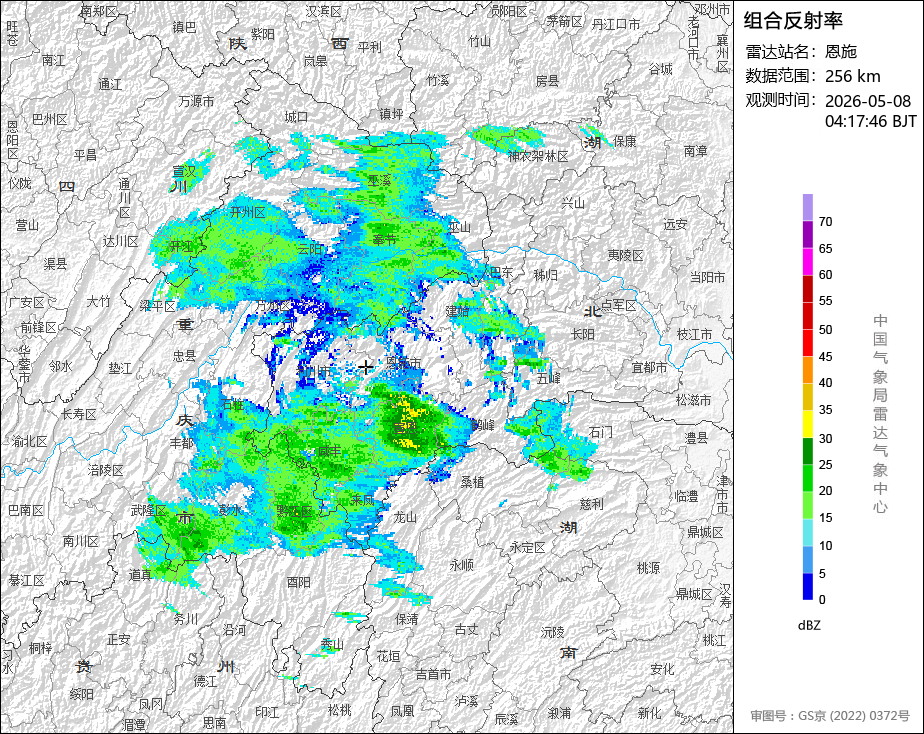The height and width of the screenshot is (734, 924).
Task: Click the 万源市 city label
Action: [196, 101]
